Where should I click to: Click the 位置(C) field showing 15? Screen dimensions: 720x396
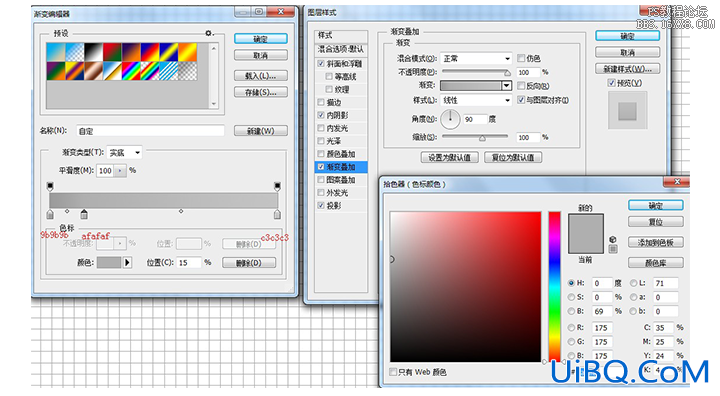click(189, 262)
